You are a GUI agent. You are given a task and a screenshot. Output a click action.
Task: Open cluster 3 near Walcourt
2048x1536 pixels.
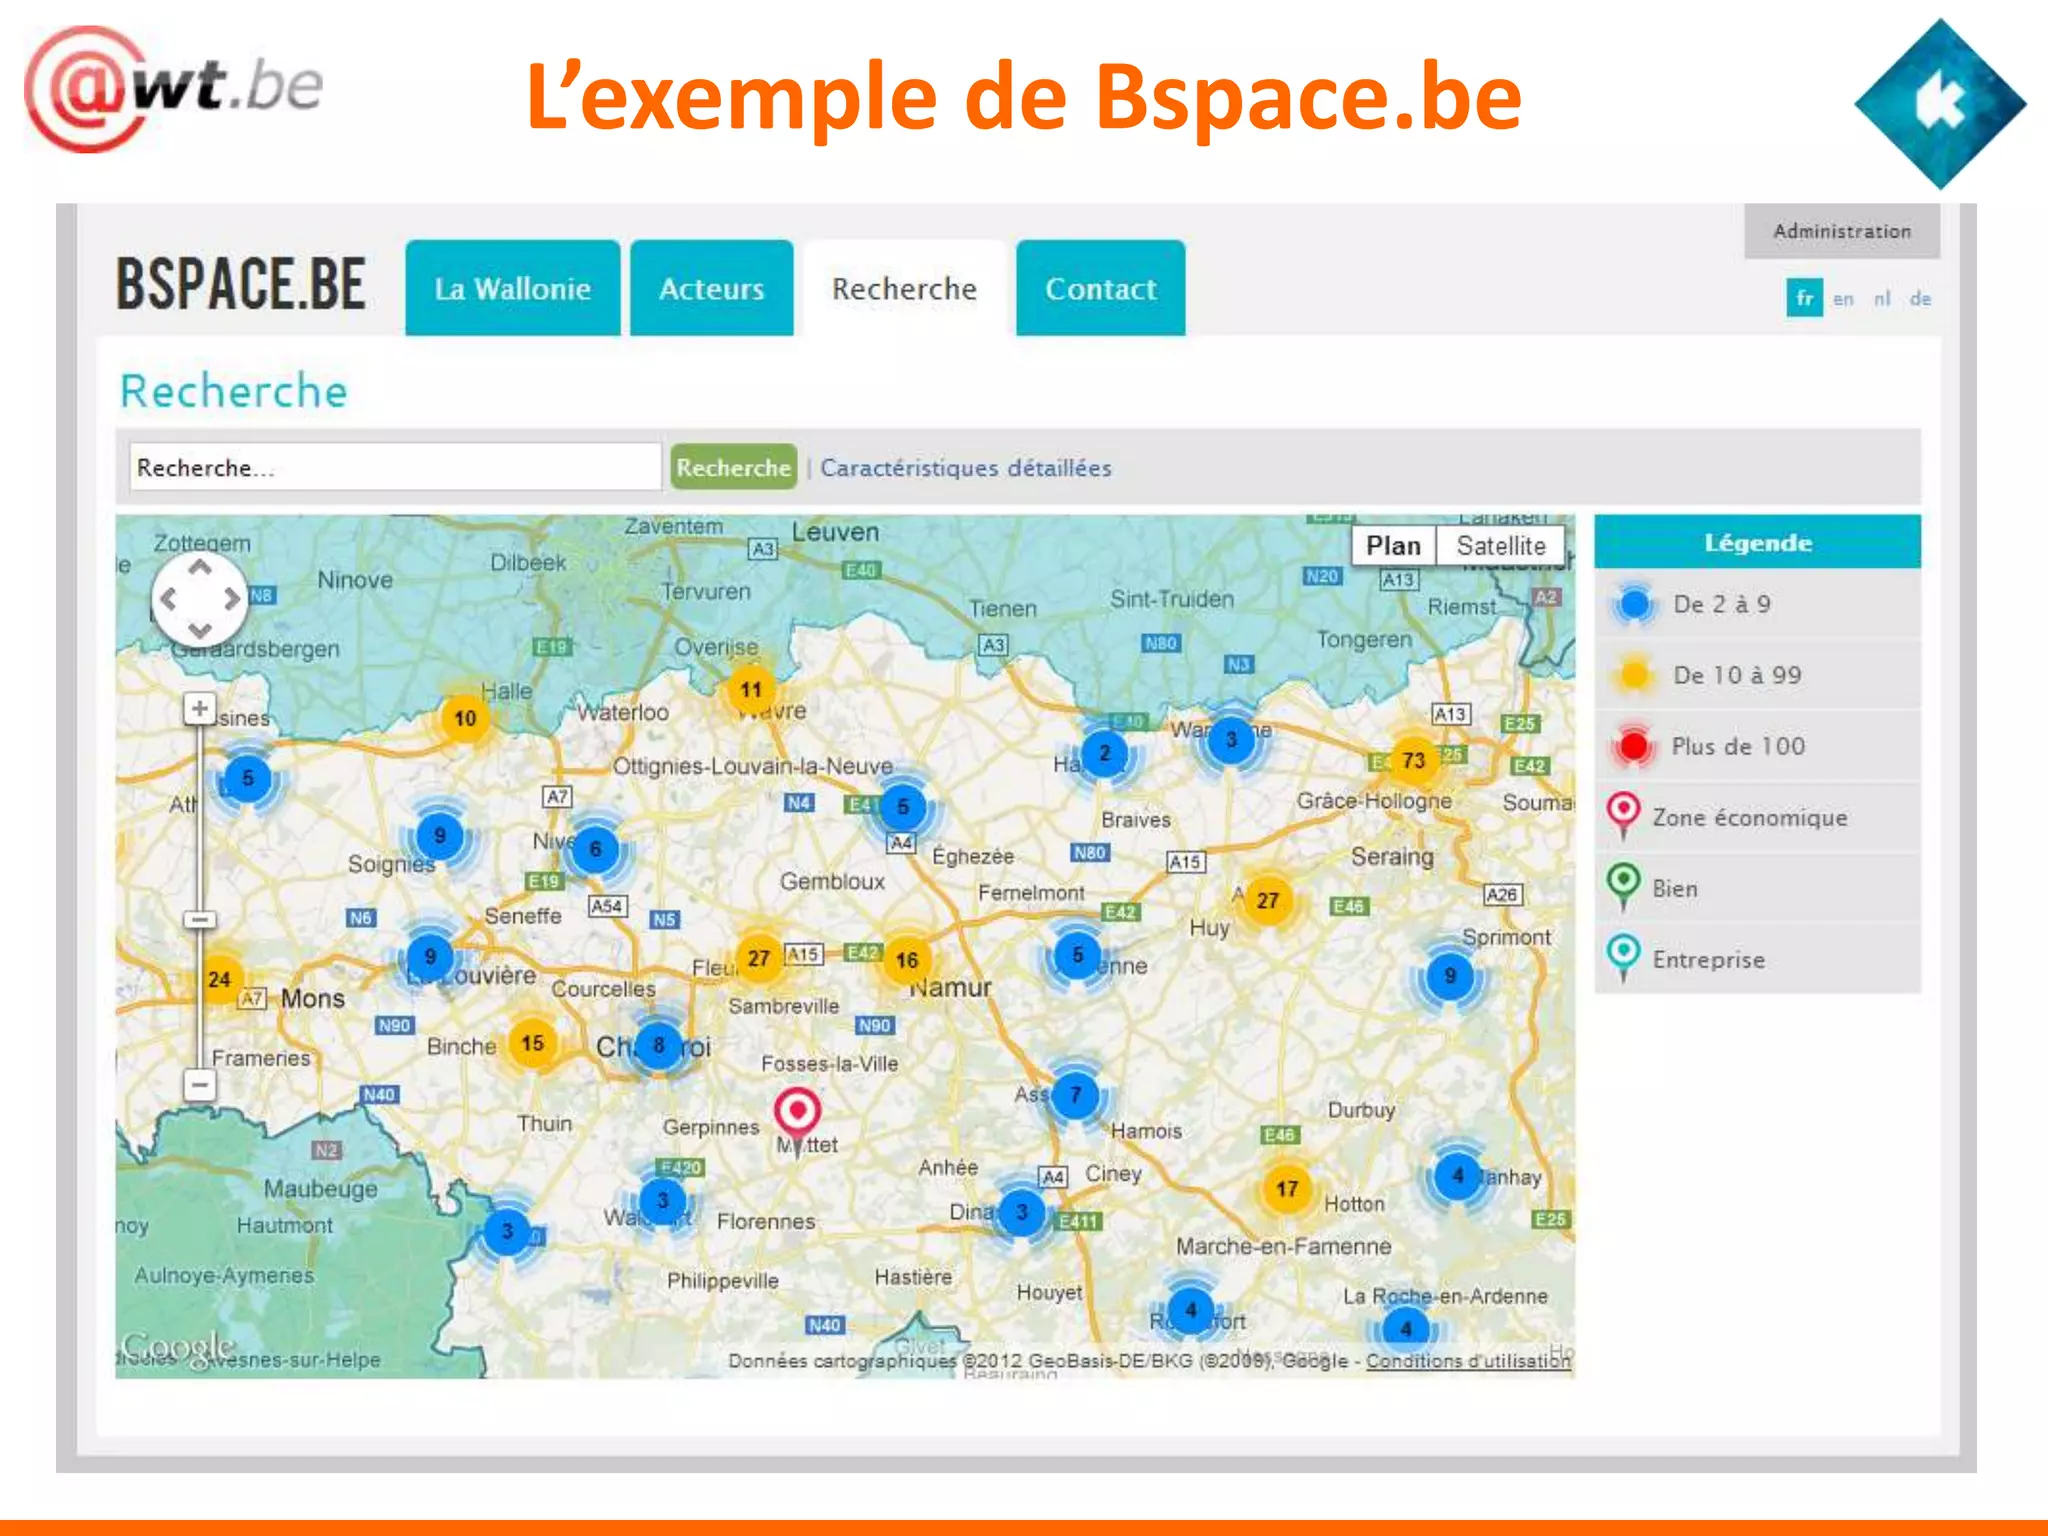click(662, 1200)
